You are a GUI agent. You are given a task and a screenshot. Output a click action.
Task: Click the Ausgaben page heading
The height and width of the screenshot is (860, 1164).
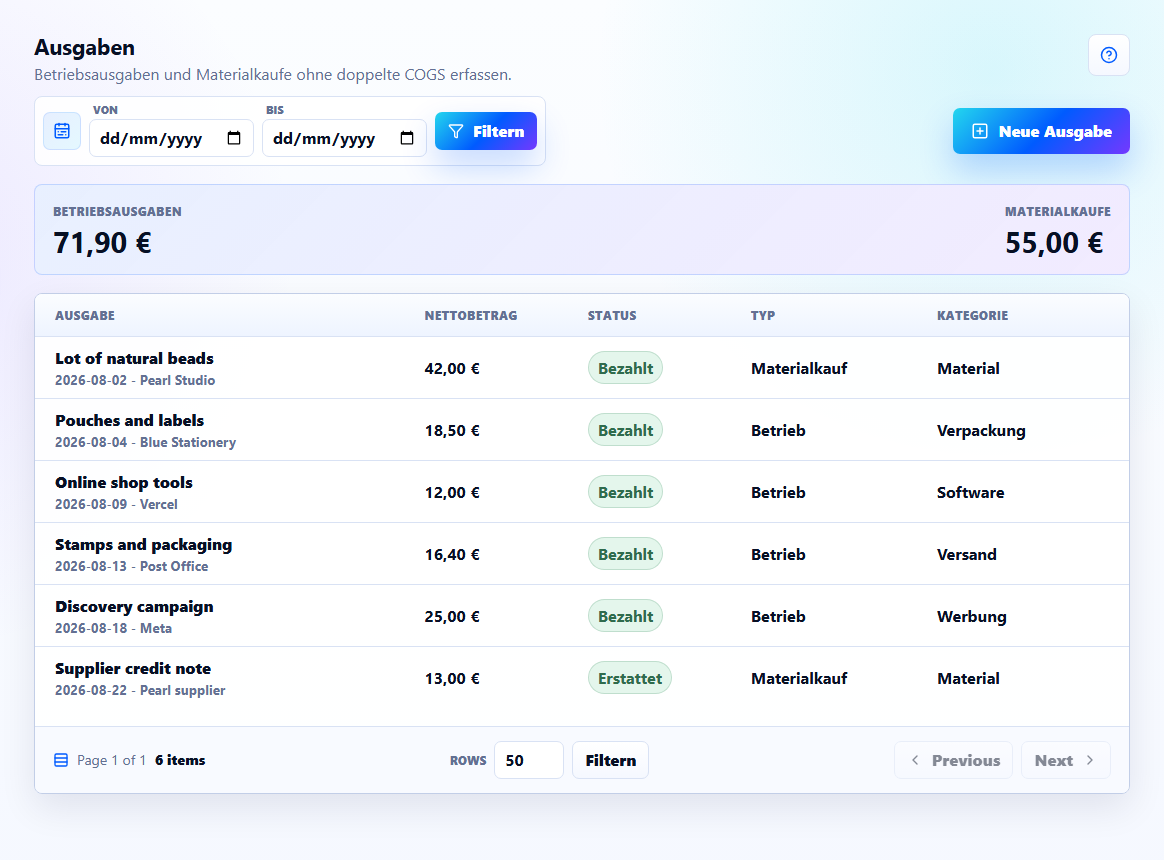pos(85,48)
